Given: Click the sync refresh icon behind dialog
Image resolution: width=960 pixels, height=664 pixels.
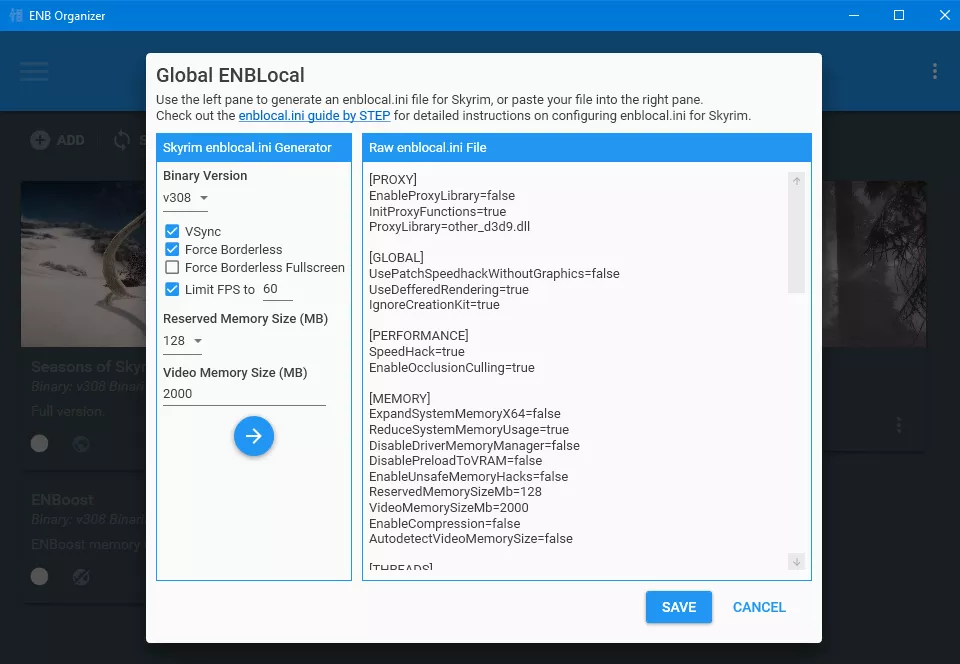Looking at the screenshot, I should tap(122, 140).
